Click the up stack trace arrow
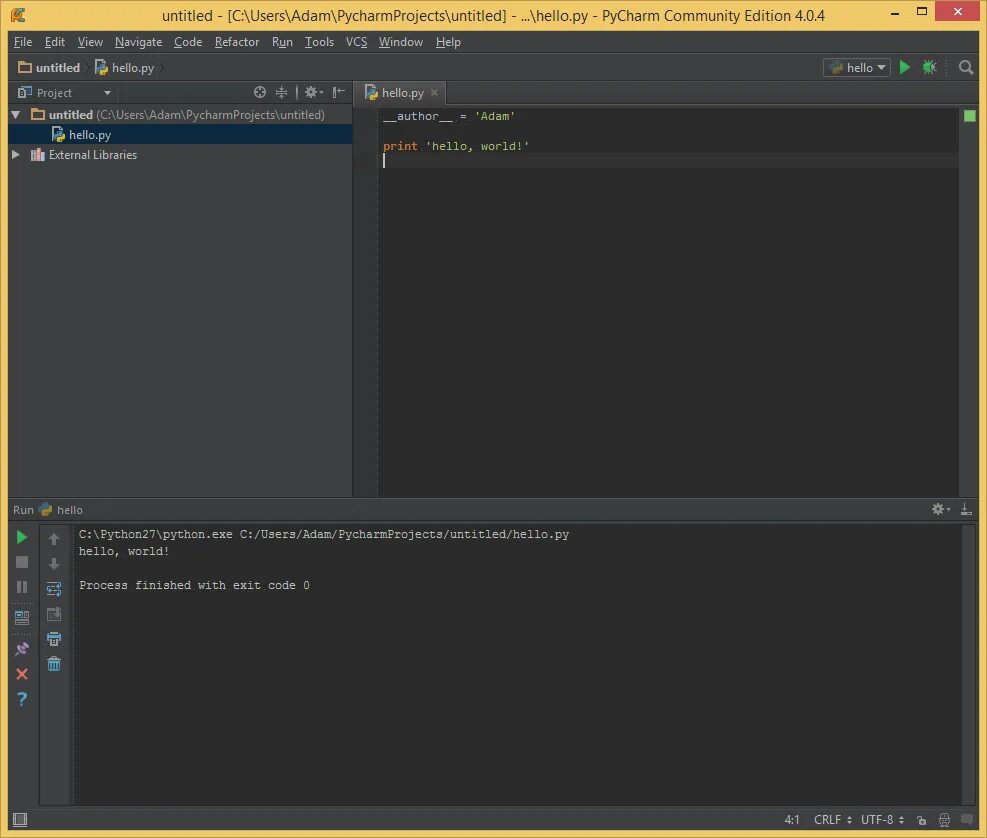The image size is (987, 838). [54, 538]
